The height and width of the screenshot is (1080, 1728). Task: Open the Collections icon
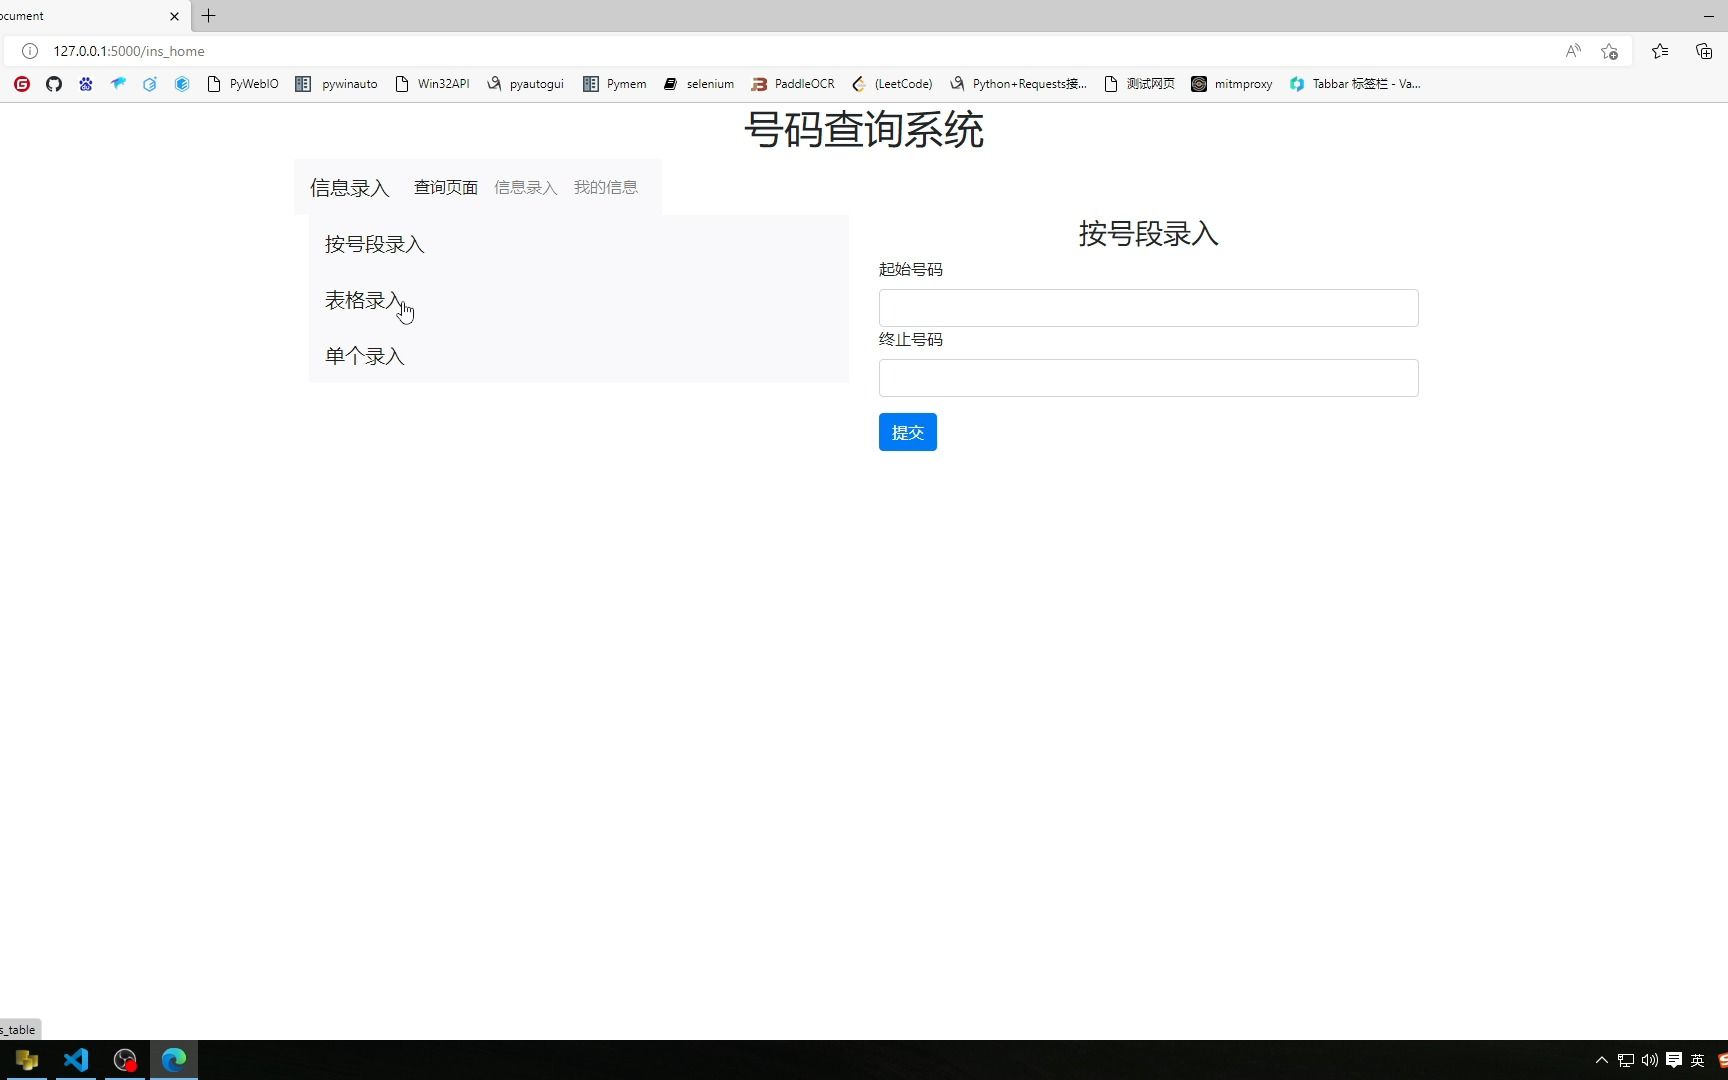pos(1704,51)
